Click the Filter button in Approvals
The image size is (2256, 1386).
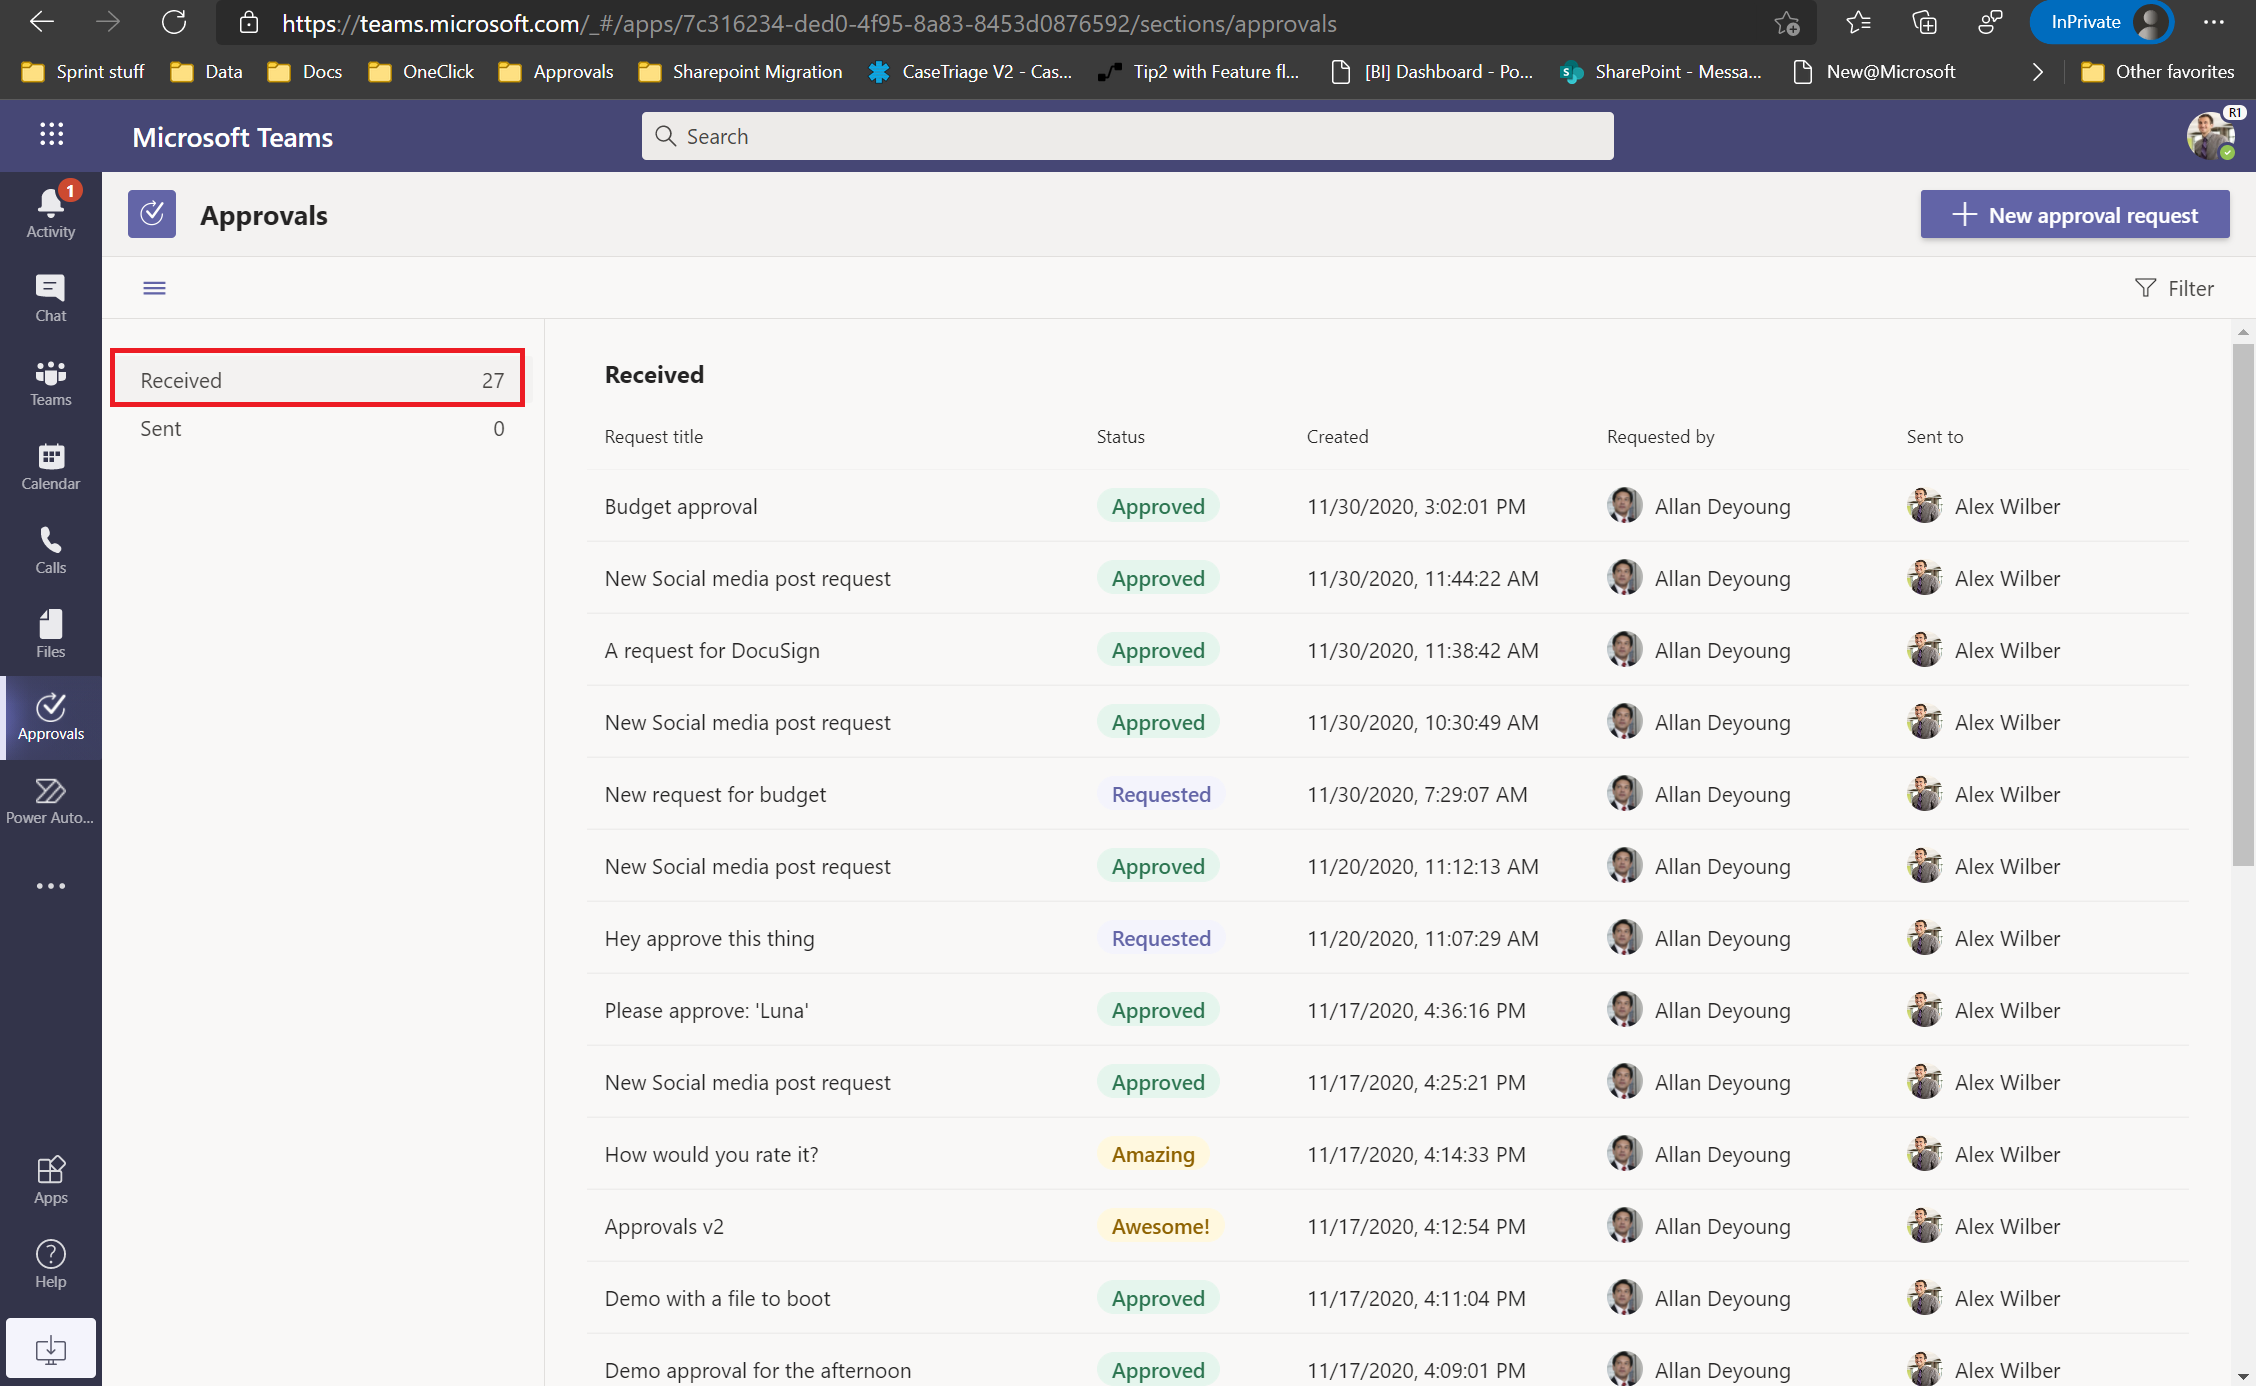coord(2172,287)
